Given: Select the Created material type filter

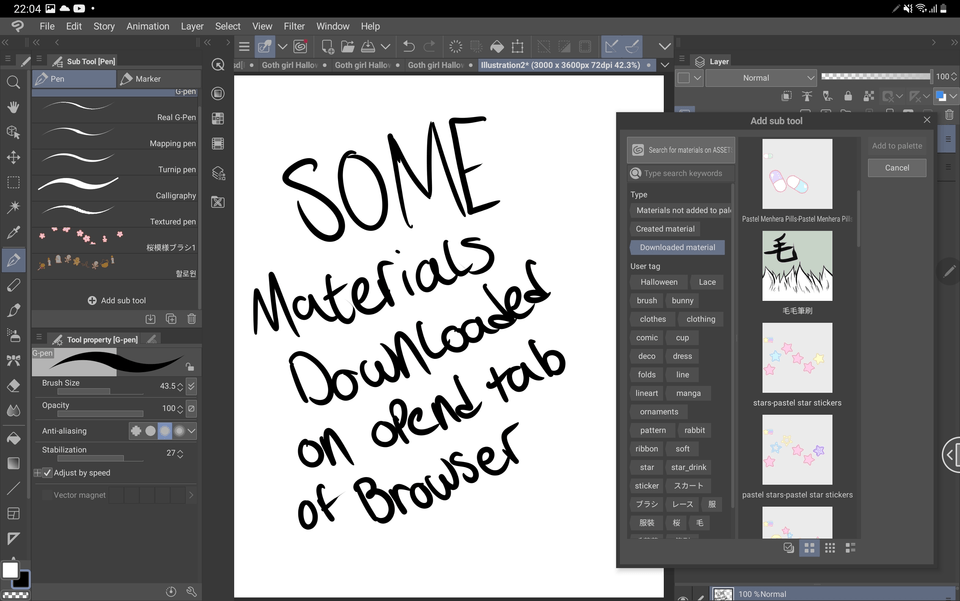Looking at the screenshot, I should [665, 229].
